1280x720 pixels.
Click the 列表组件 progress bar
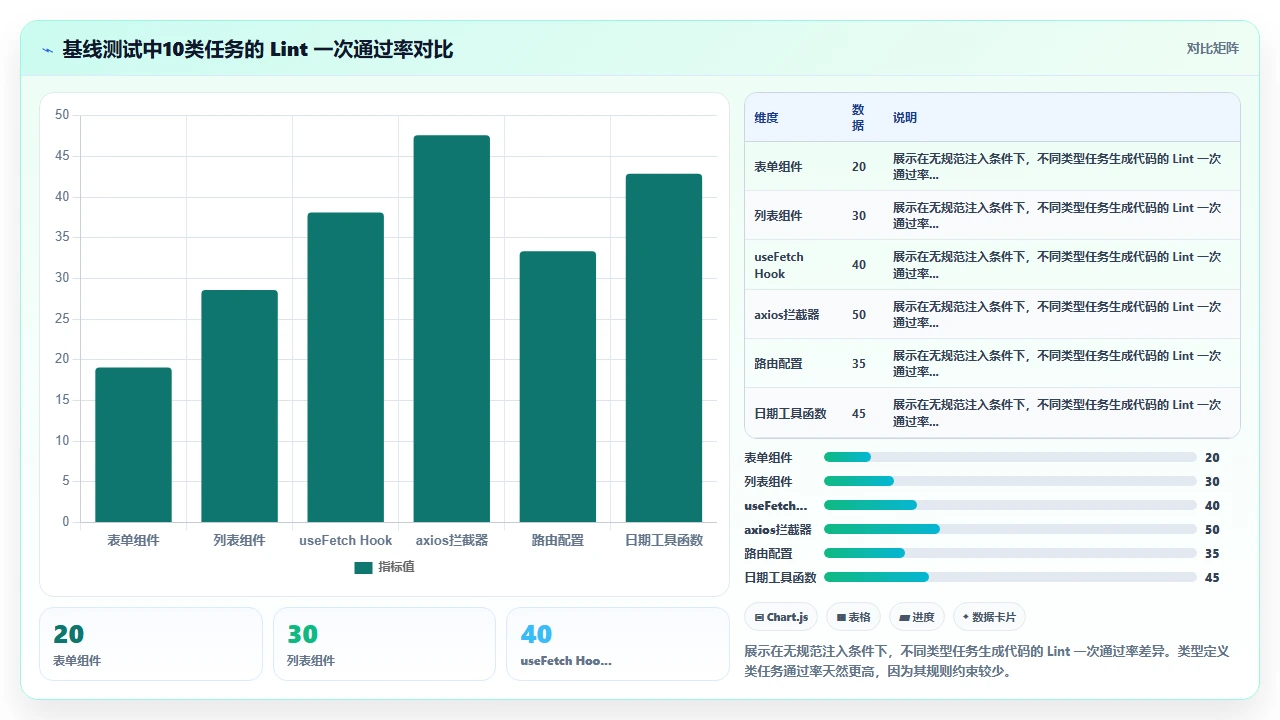tap(1010, 481)
